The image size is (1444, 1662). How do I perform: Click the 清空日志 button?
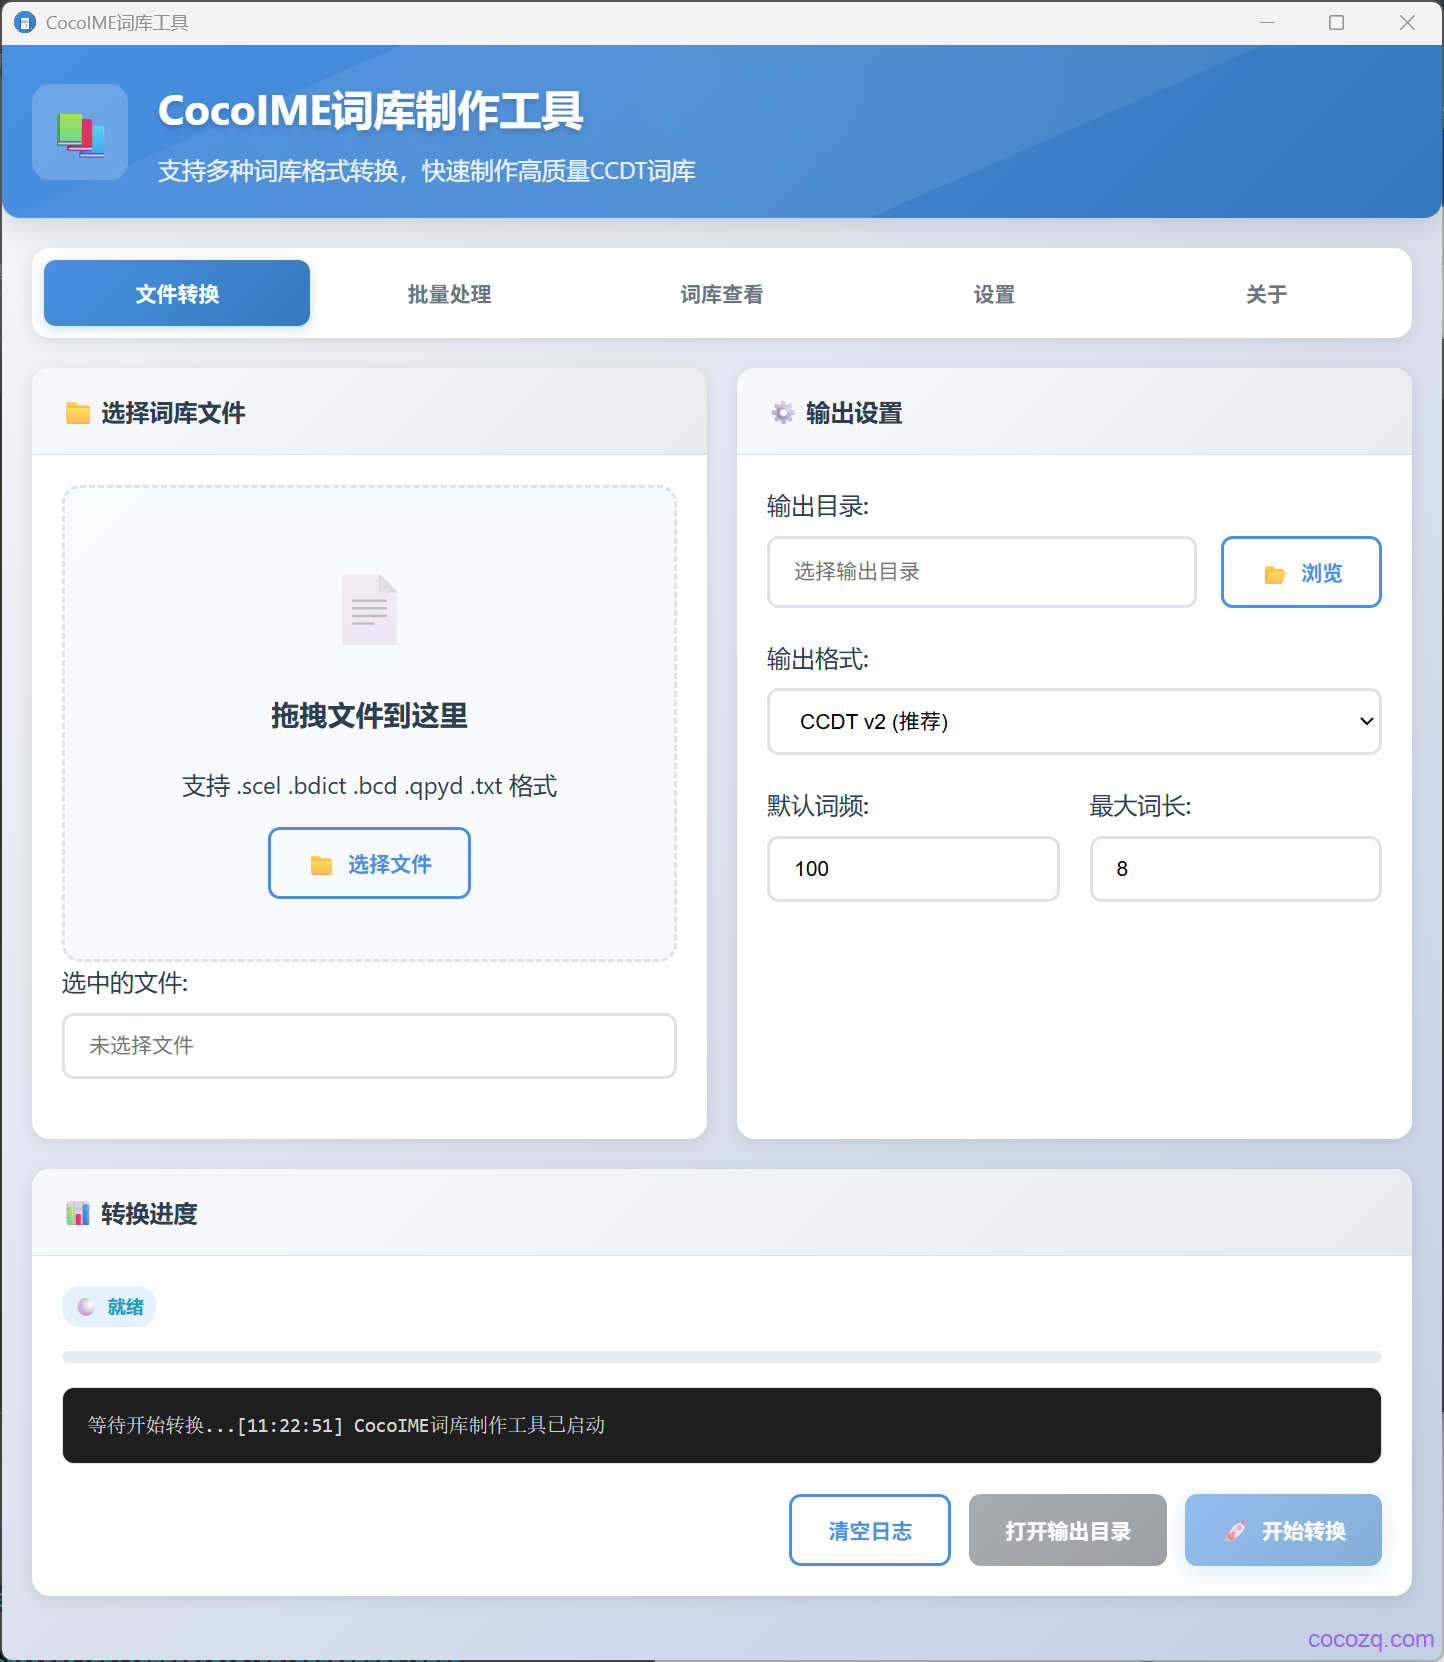pyautogui.click(x=869, y=1530)
